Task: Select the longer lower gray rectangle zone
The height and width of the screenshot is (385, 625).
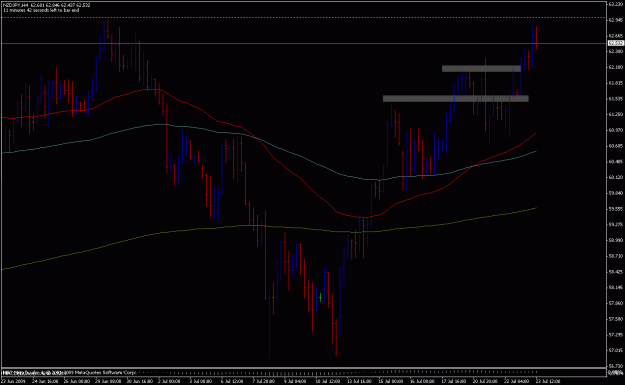Action: 456,98
